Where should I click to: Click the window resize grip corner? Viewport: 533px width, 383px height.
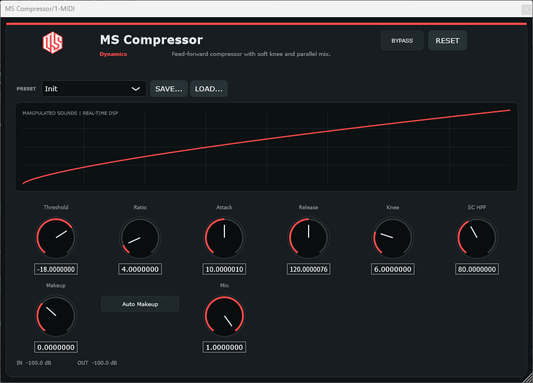527,377
